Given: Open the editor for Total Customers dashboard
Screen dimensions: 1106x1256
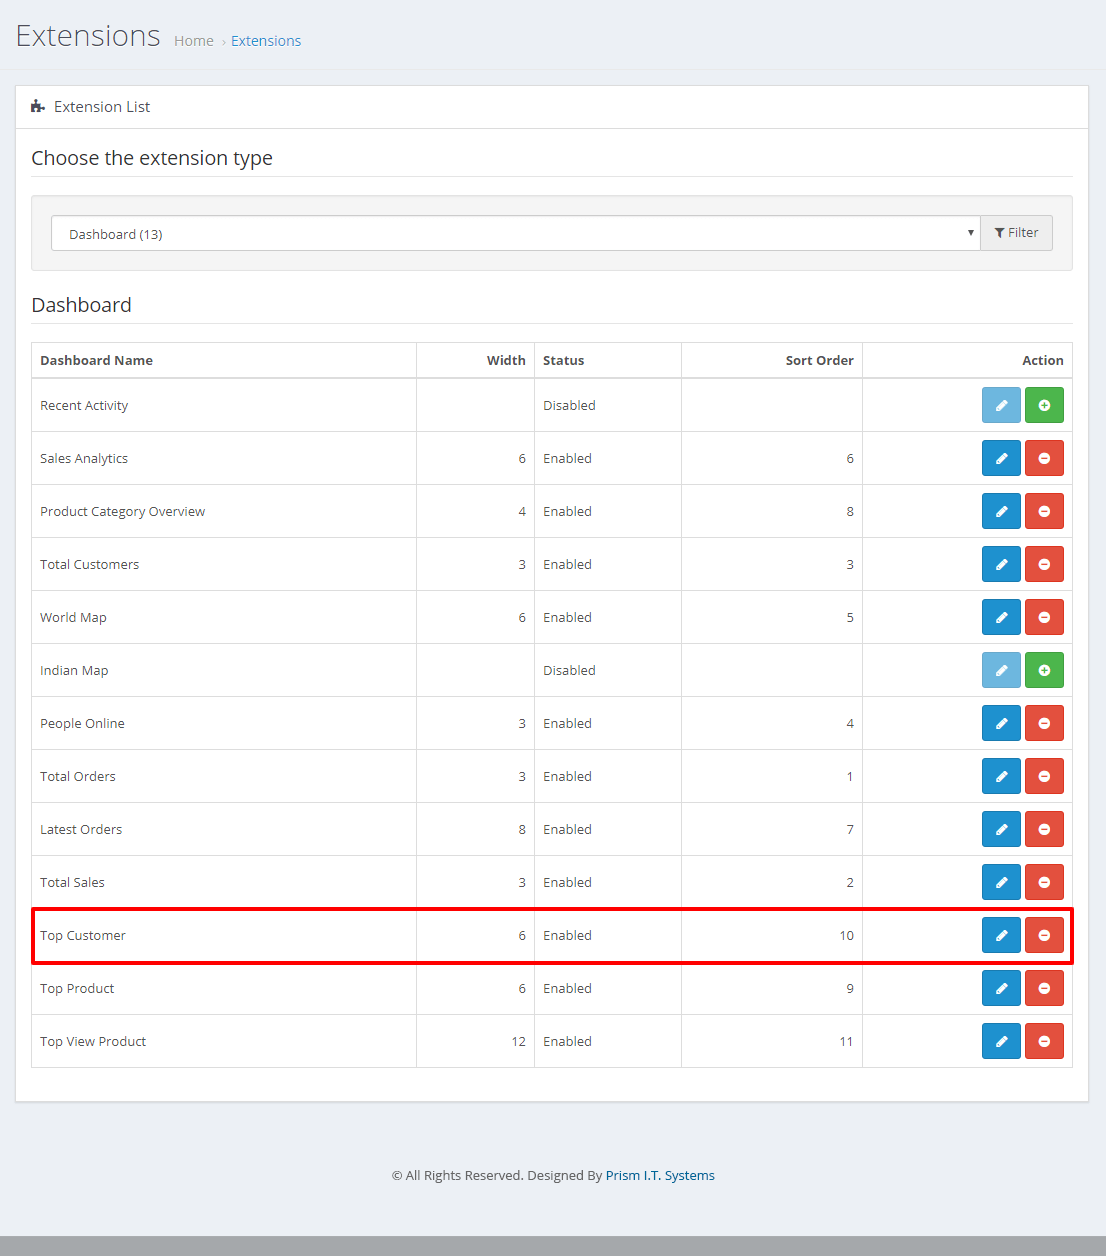Looking at the screenshot, I should 1001,564.
